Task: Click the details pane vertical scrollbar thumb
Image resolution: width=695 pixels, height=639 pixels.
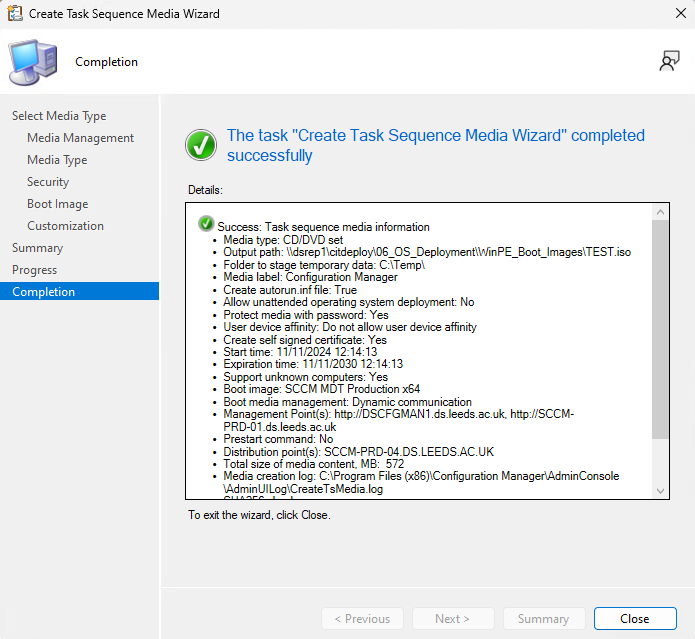Action: coord(660,330)
